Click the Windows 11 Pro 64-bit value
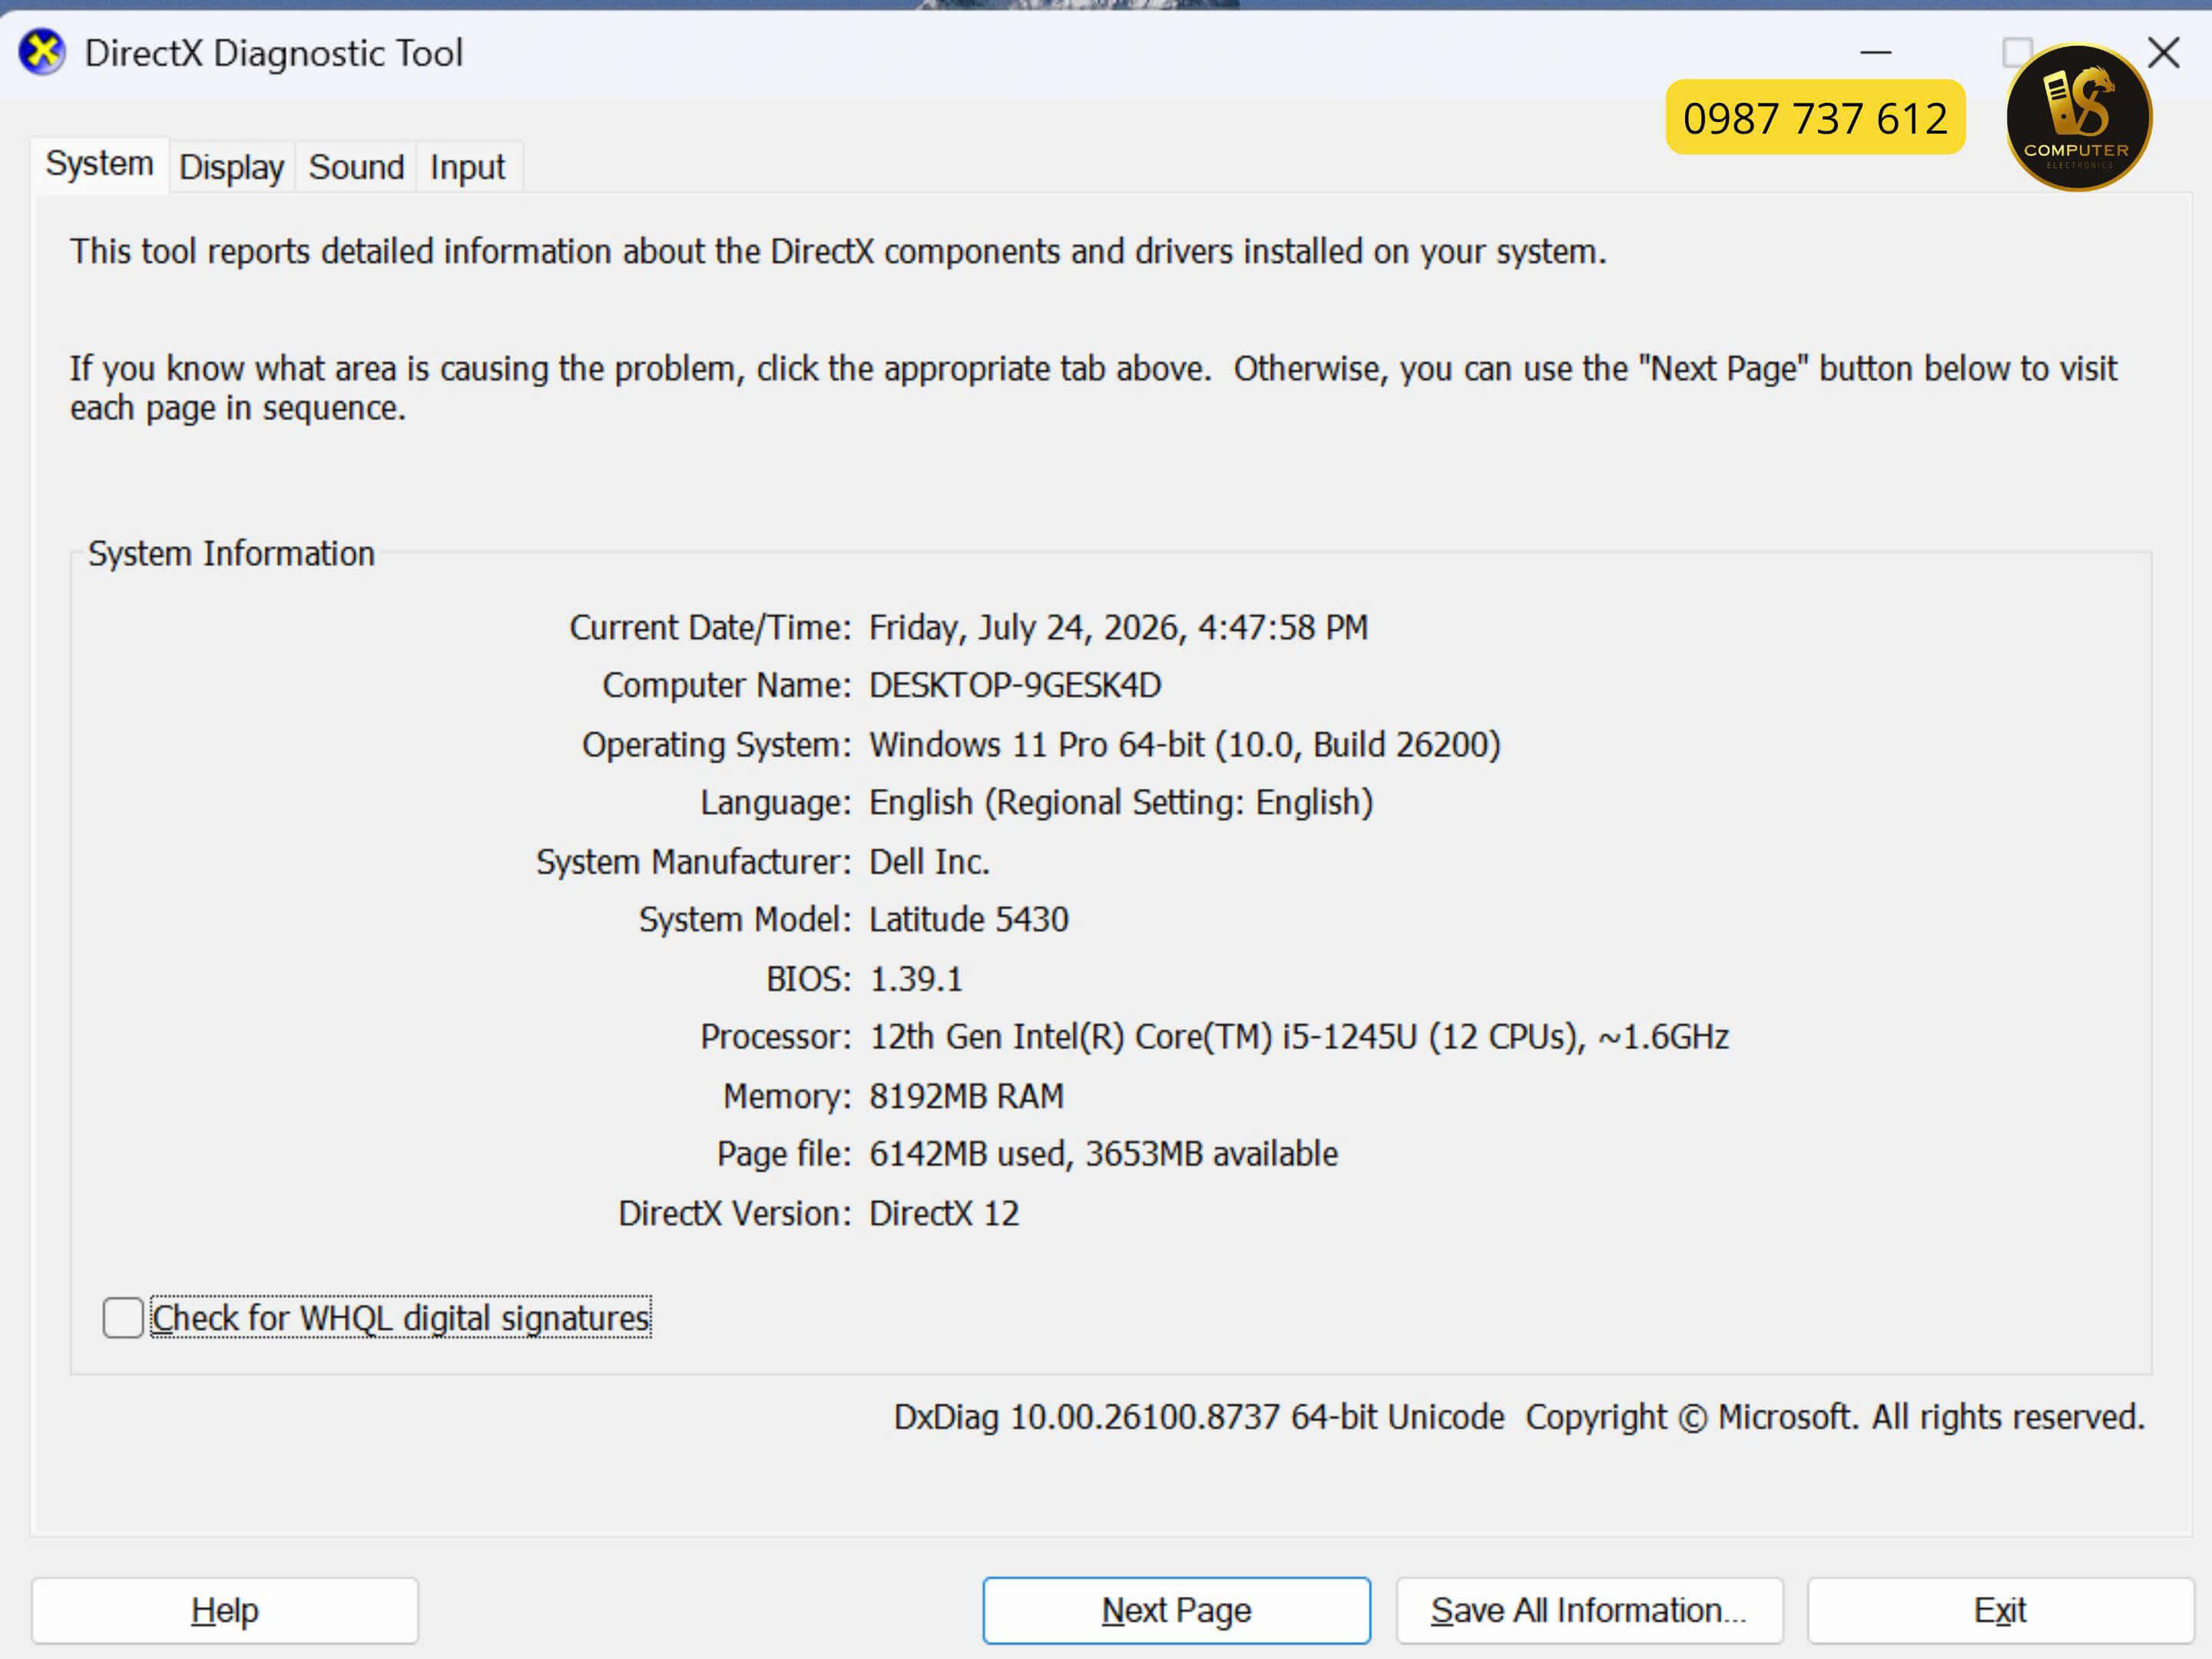Screen dimensions: 2212x1659 click(1185, 745)
